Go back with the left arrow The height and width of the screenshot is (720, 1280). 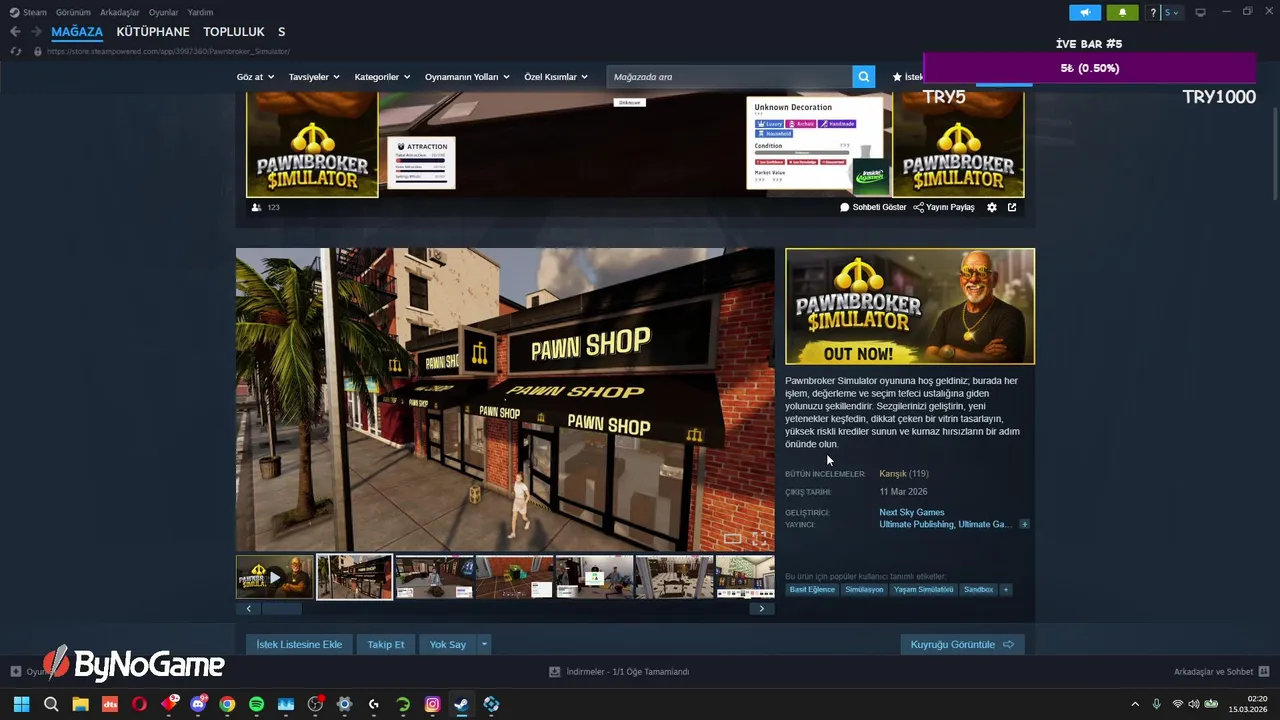pos(15,32)
